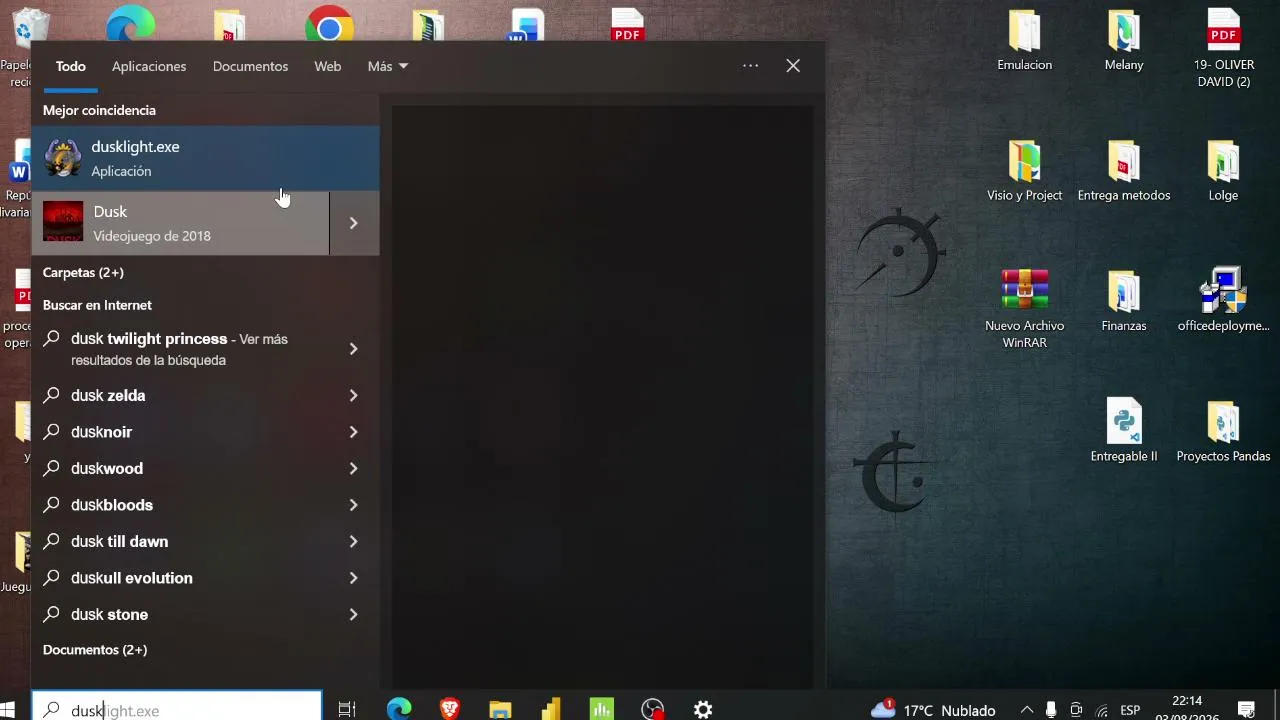Open Settings gear on the taskbar
Image resolution: width=1280 pixels, height=720 pixels.
pos(703,709)
